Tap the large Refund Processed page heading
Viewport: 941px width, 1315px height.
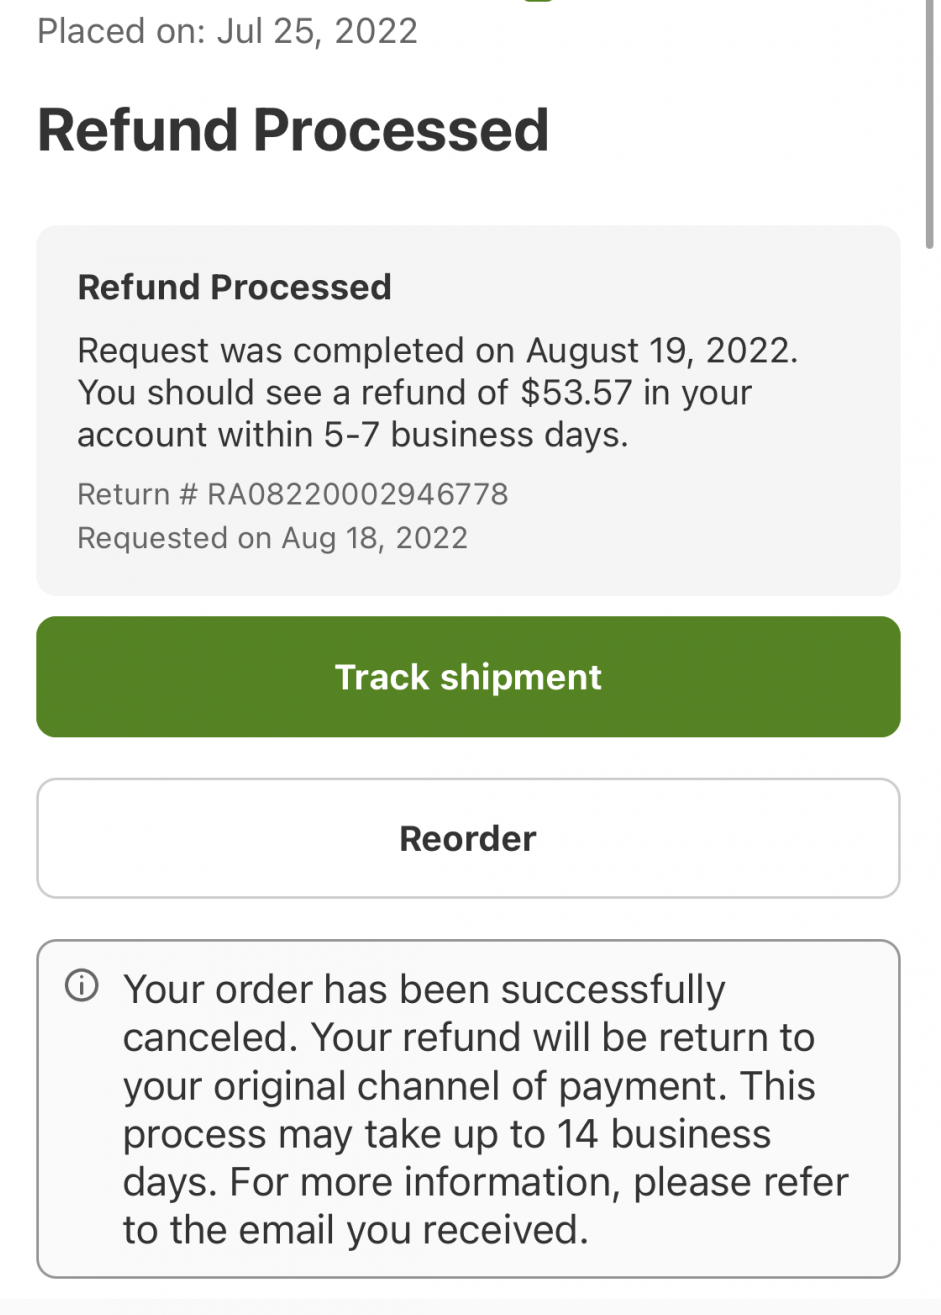click(x=293, y=130)
